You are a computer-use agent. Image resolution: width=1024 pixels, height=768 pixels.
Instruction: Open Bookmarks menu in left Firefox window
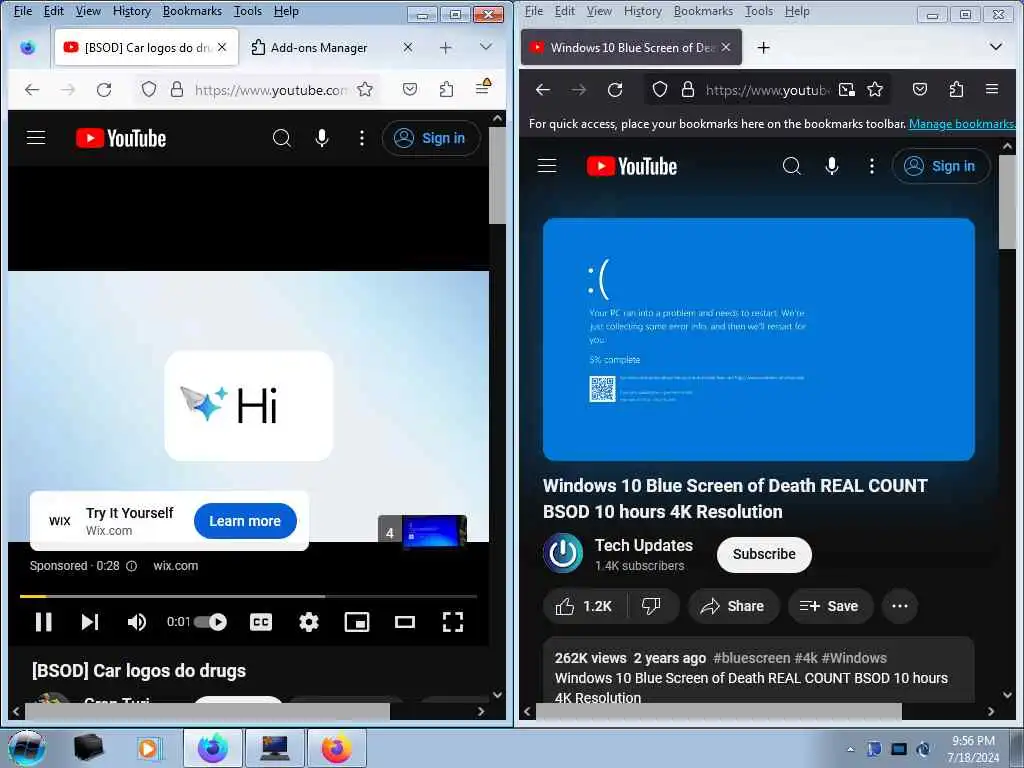(192, 11)
